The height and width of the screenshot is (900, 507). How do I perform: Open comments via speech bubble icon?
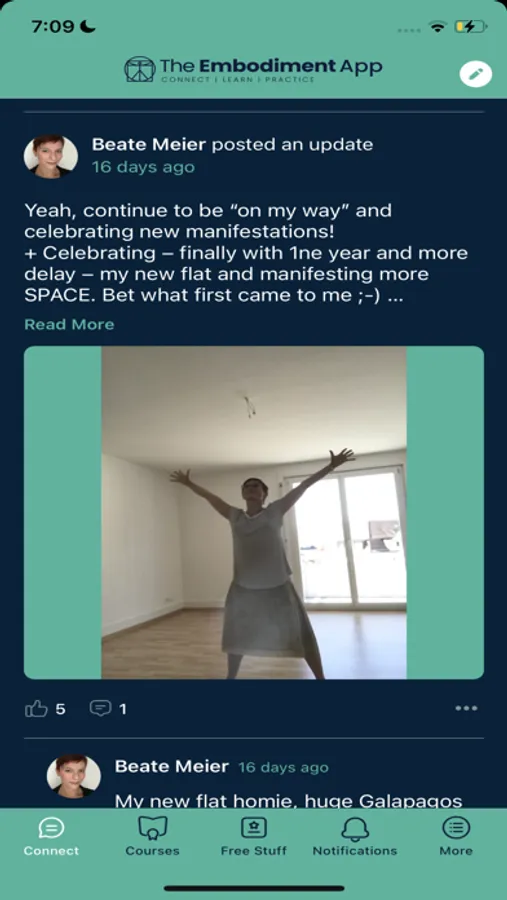coord(100,708)
